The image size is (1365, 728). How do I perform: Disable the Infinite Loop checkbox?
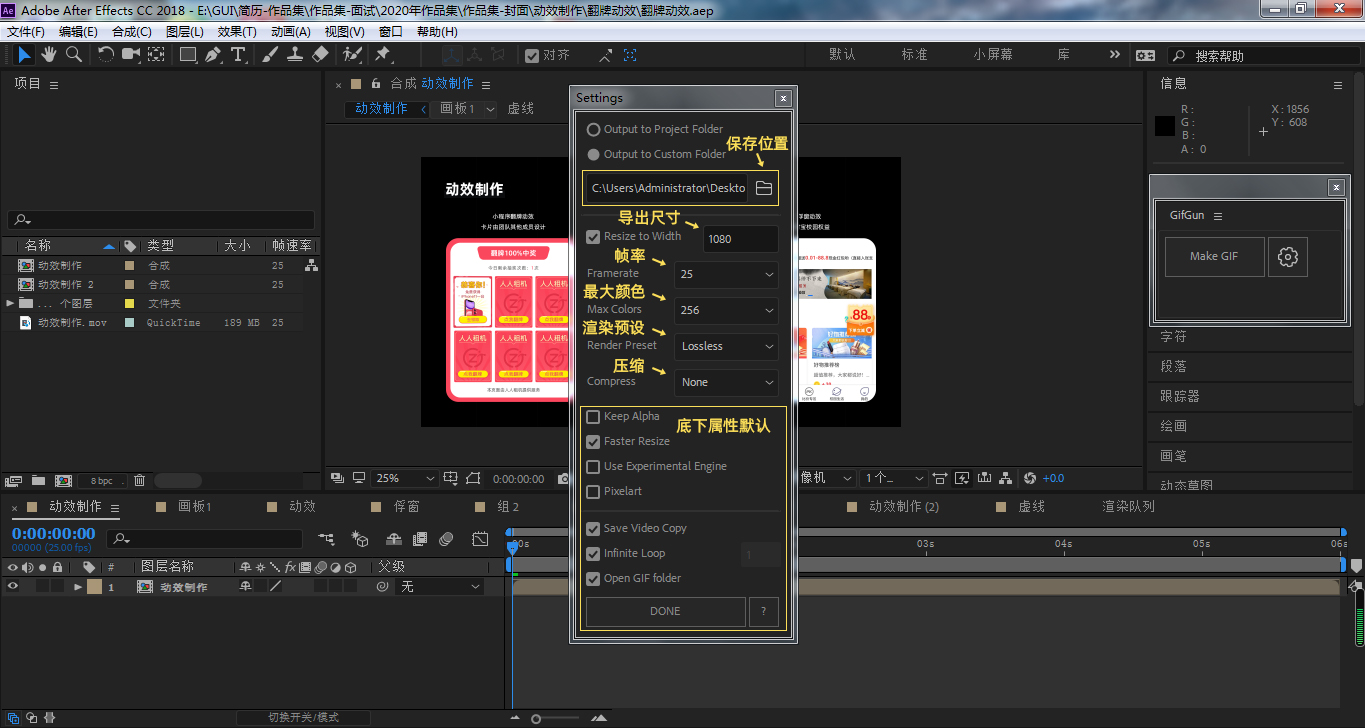pyautogui.click(x=593, y=553)
